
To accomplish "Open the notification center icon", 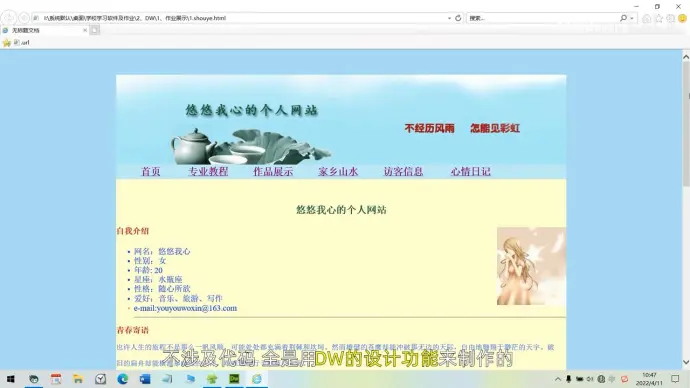I will 675,379.
